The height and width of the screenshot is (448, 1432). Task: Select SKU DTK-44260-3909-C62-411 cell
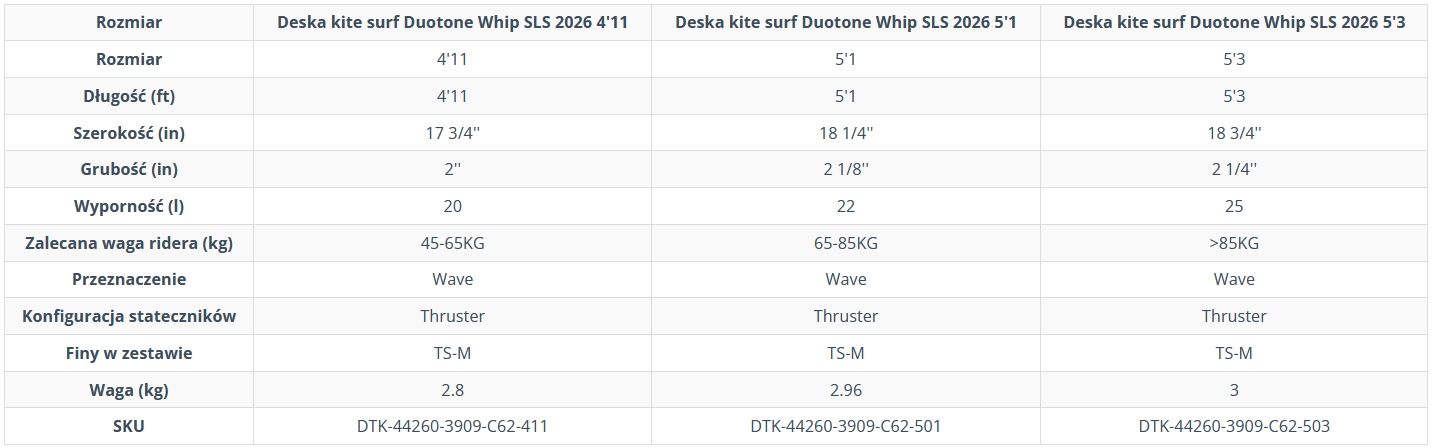coord(452,426)
